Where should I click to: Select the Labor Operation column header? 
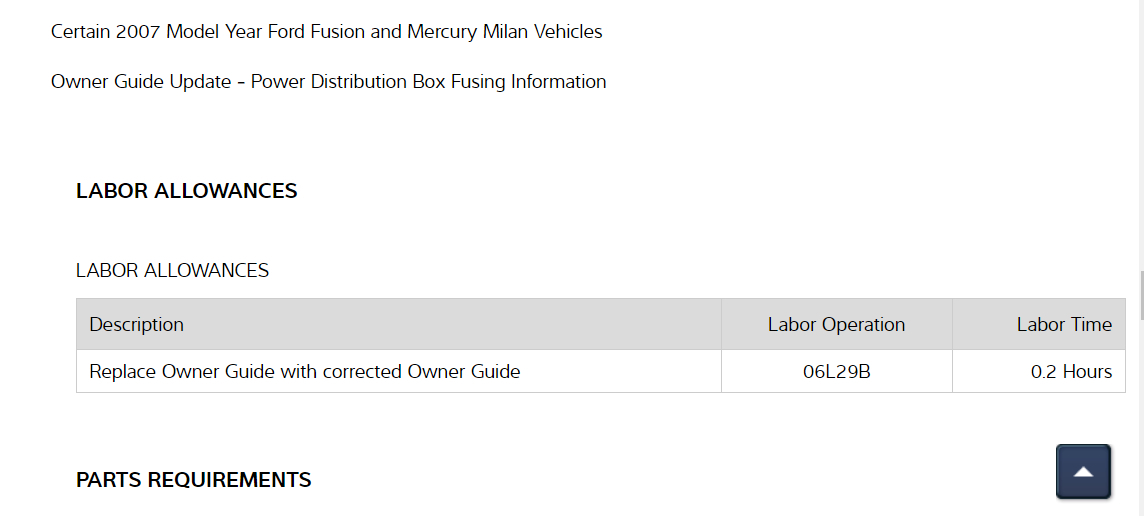point(836,325)
